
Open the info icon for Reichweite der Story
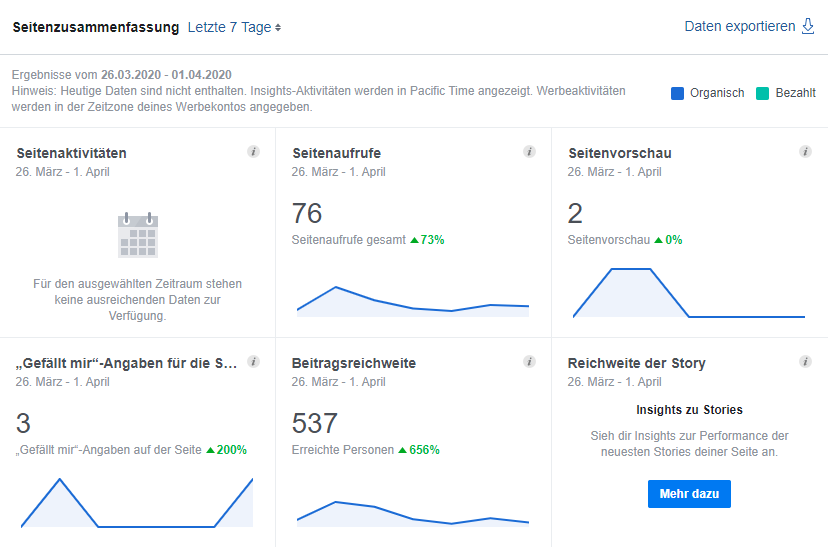click(x=805, y=362)
